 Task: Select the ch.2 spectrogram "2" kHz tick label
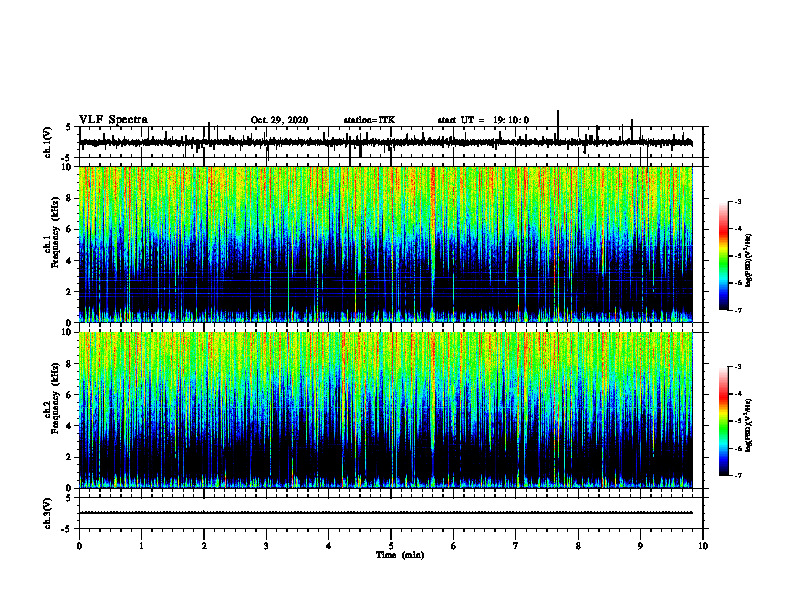pos(70,457)
